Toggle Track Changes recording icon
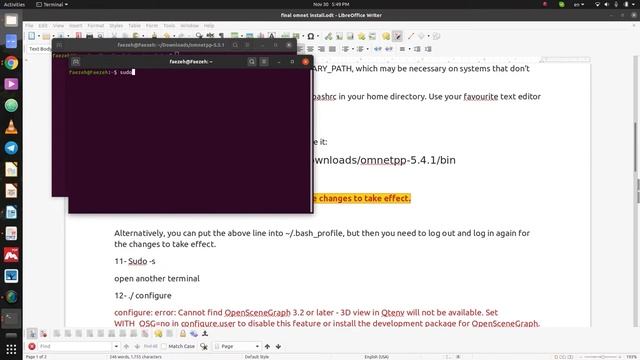Screen dimensions: 640x360 397,36
